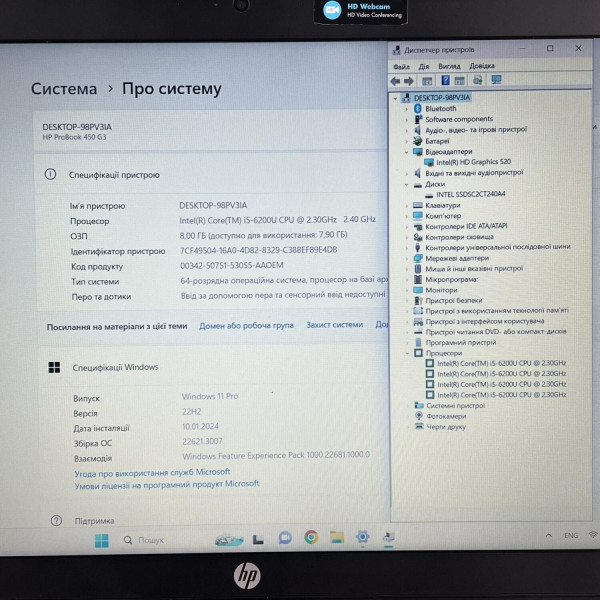The height and width of the screenshot is (600, 600).
Task: Select the Миша й інші вказівні пристрої icon
Action: (x=418, y=269)
